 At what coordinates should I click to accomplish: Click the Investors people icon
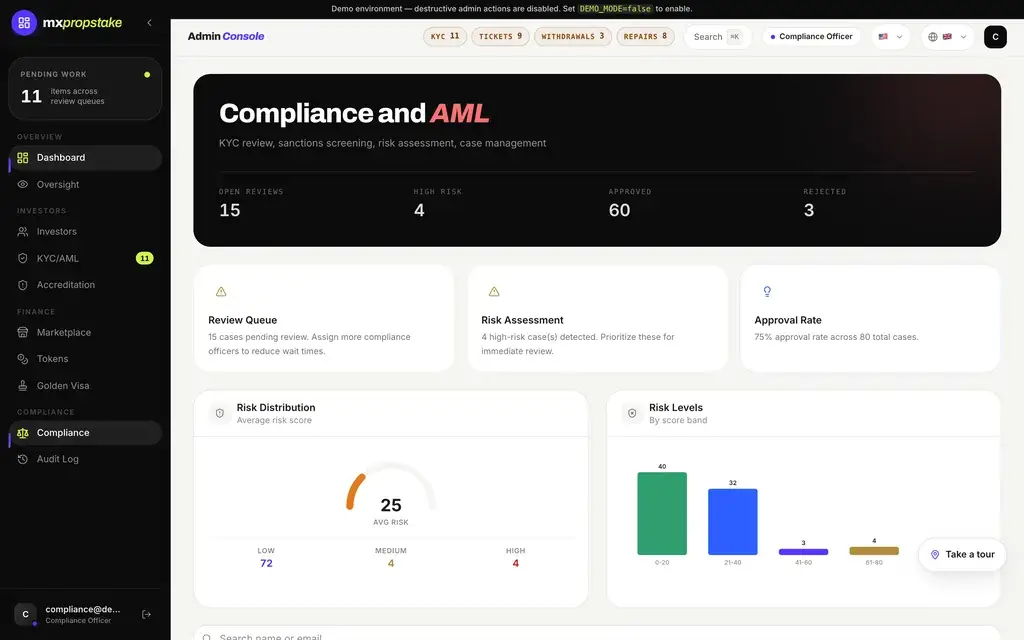pyautogui.click(x=23, y=232)
